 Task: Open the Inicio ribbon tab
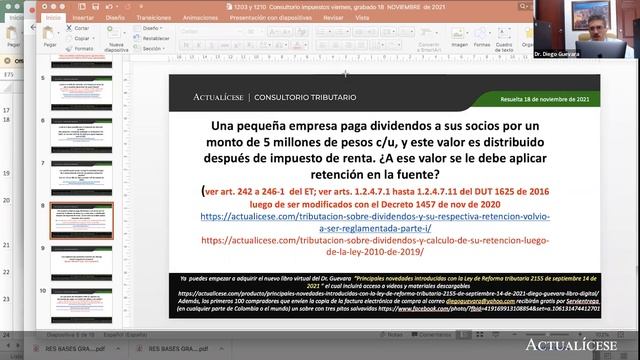tap(53, 18)
